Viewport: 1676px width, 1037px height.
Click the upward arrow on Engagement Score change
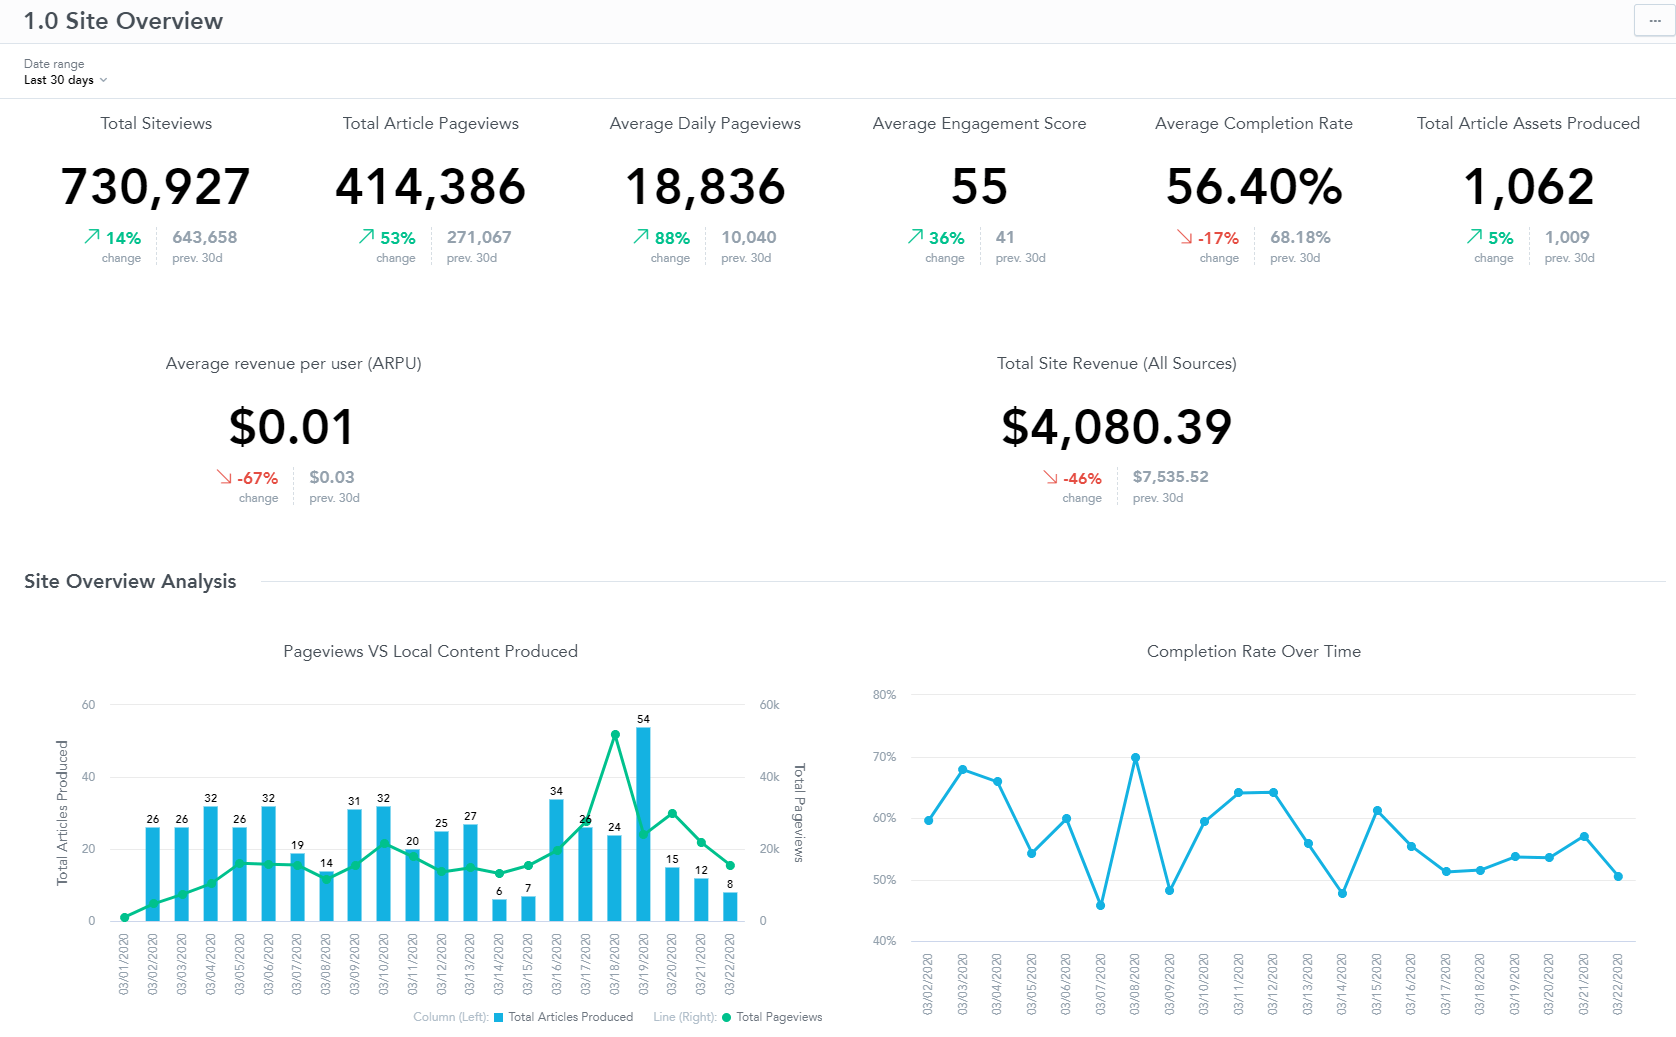click(913, 237)
